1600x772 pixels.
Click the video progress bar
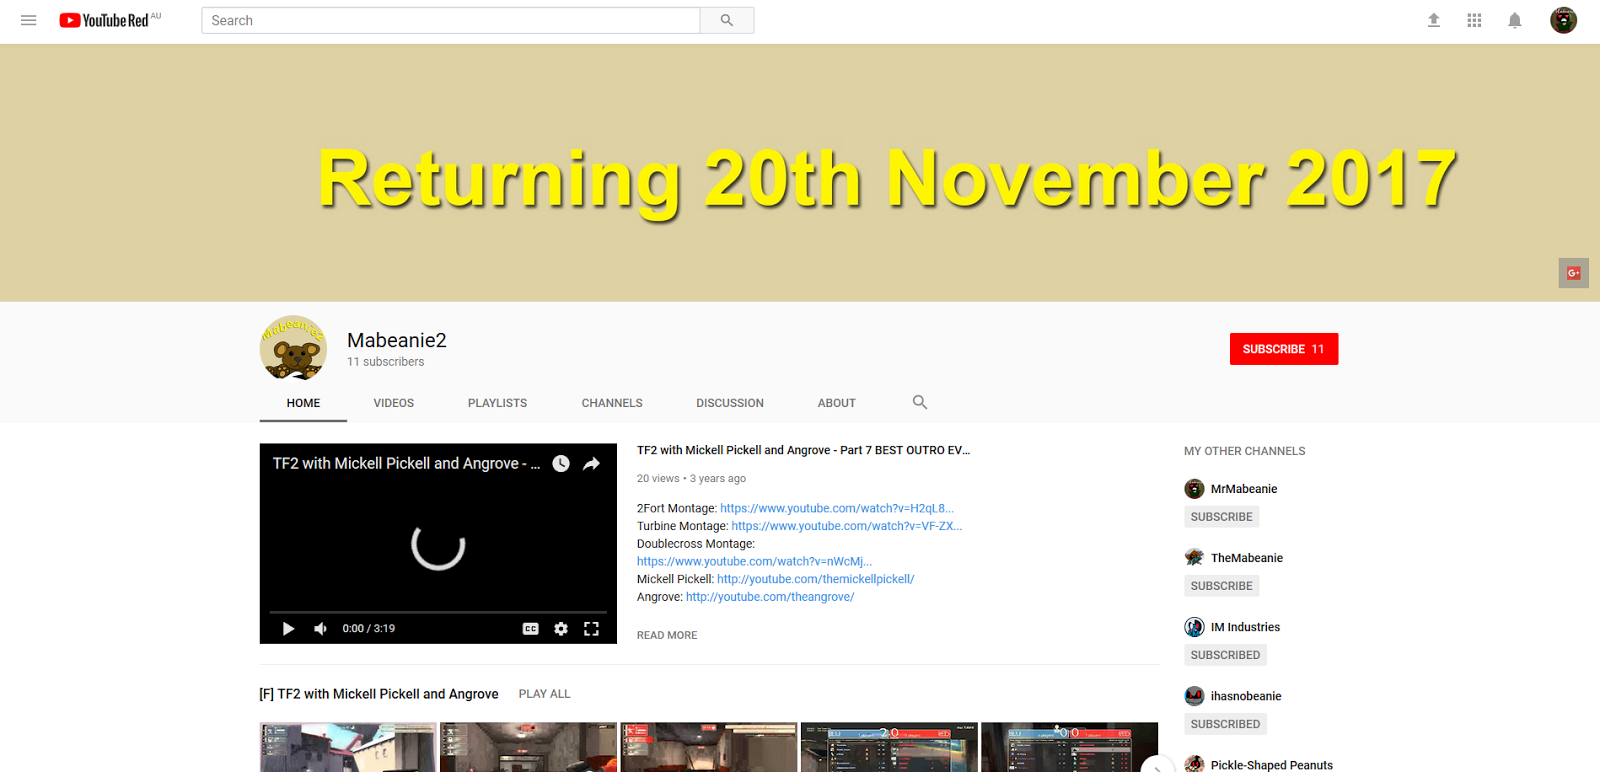[438, 611]
